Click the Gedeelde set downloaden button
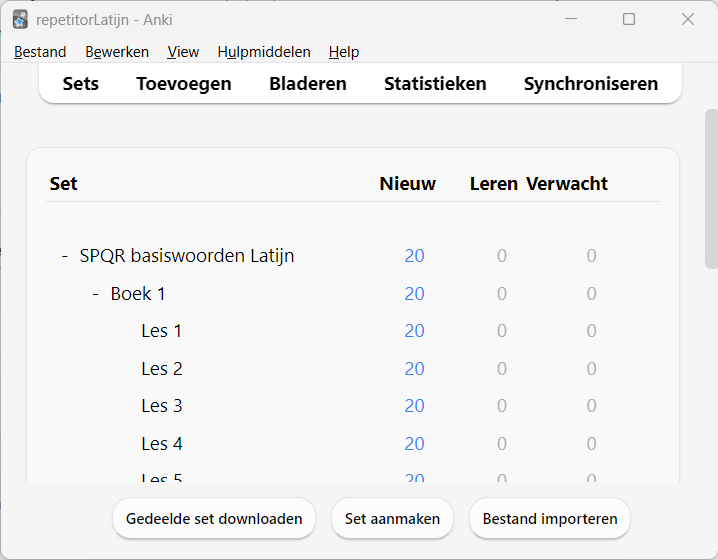The image size is (718, 560). (x=214, y=518)
